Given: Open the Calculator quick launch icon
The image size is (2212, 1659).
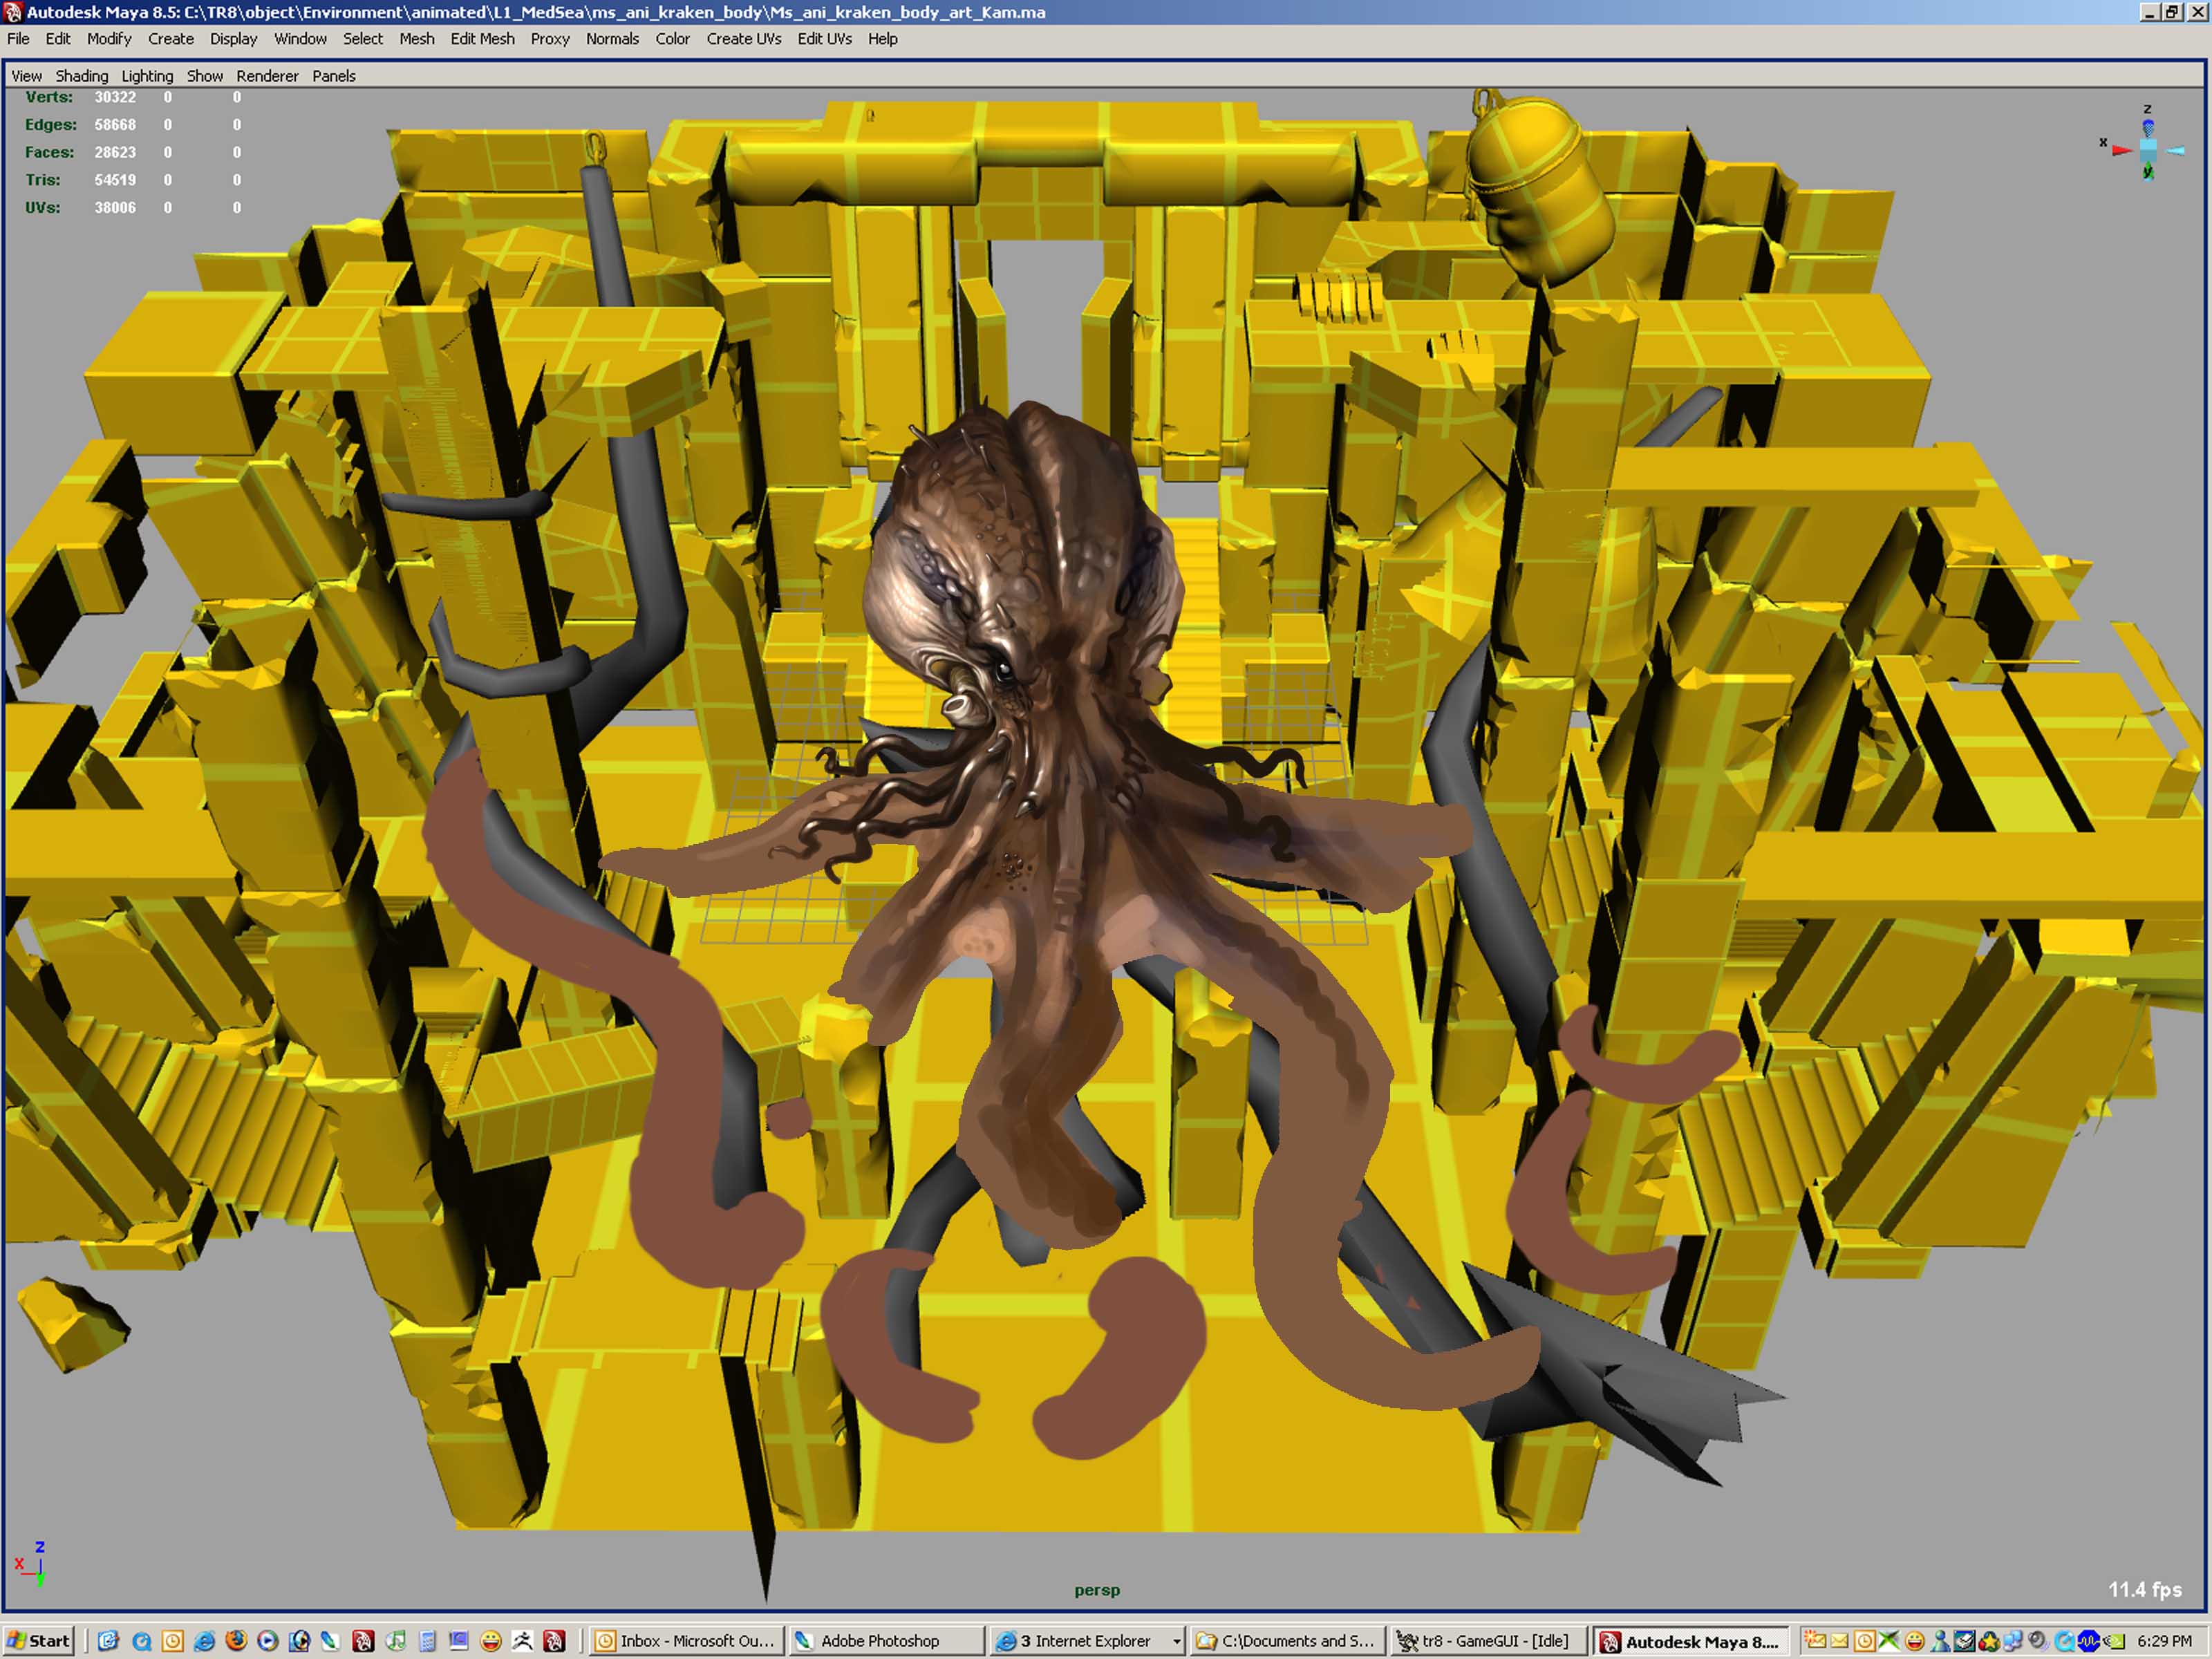Looking at the screenshot, I should [x=427, y=1641].
